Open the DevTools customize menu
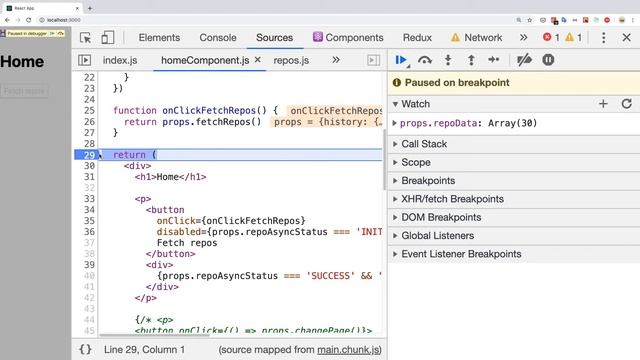This screenshot has width=640, height=360. tap(604, 38)
